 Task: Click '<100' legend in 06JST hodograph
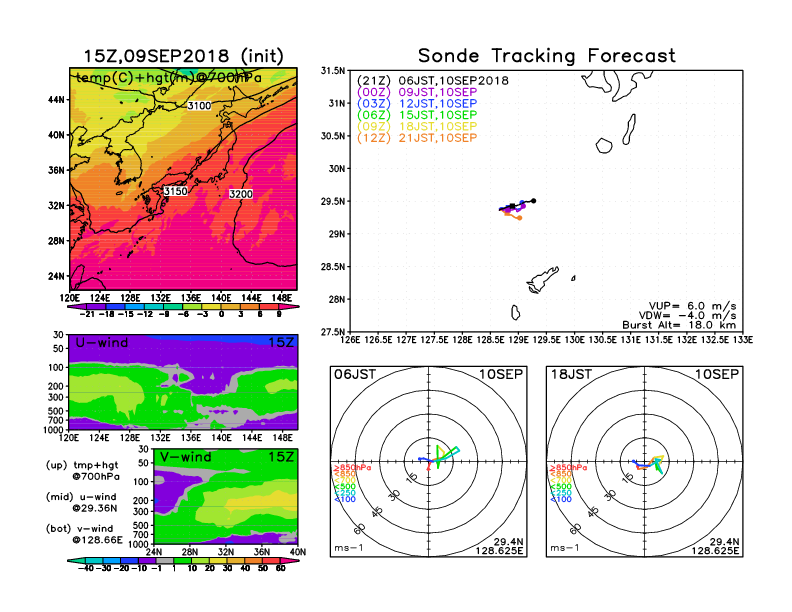[x=344, y=499]
